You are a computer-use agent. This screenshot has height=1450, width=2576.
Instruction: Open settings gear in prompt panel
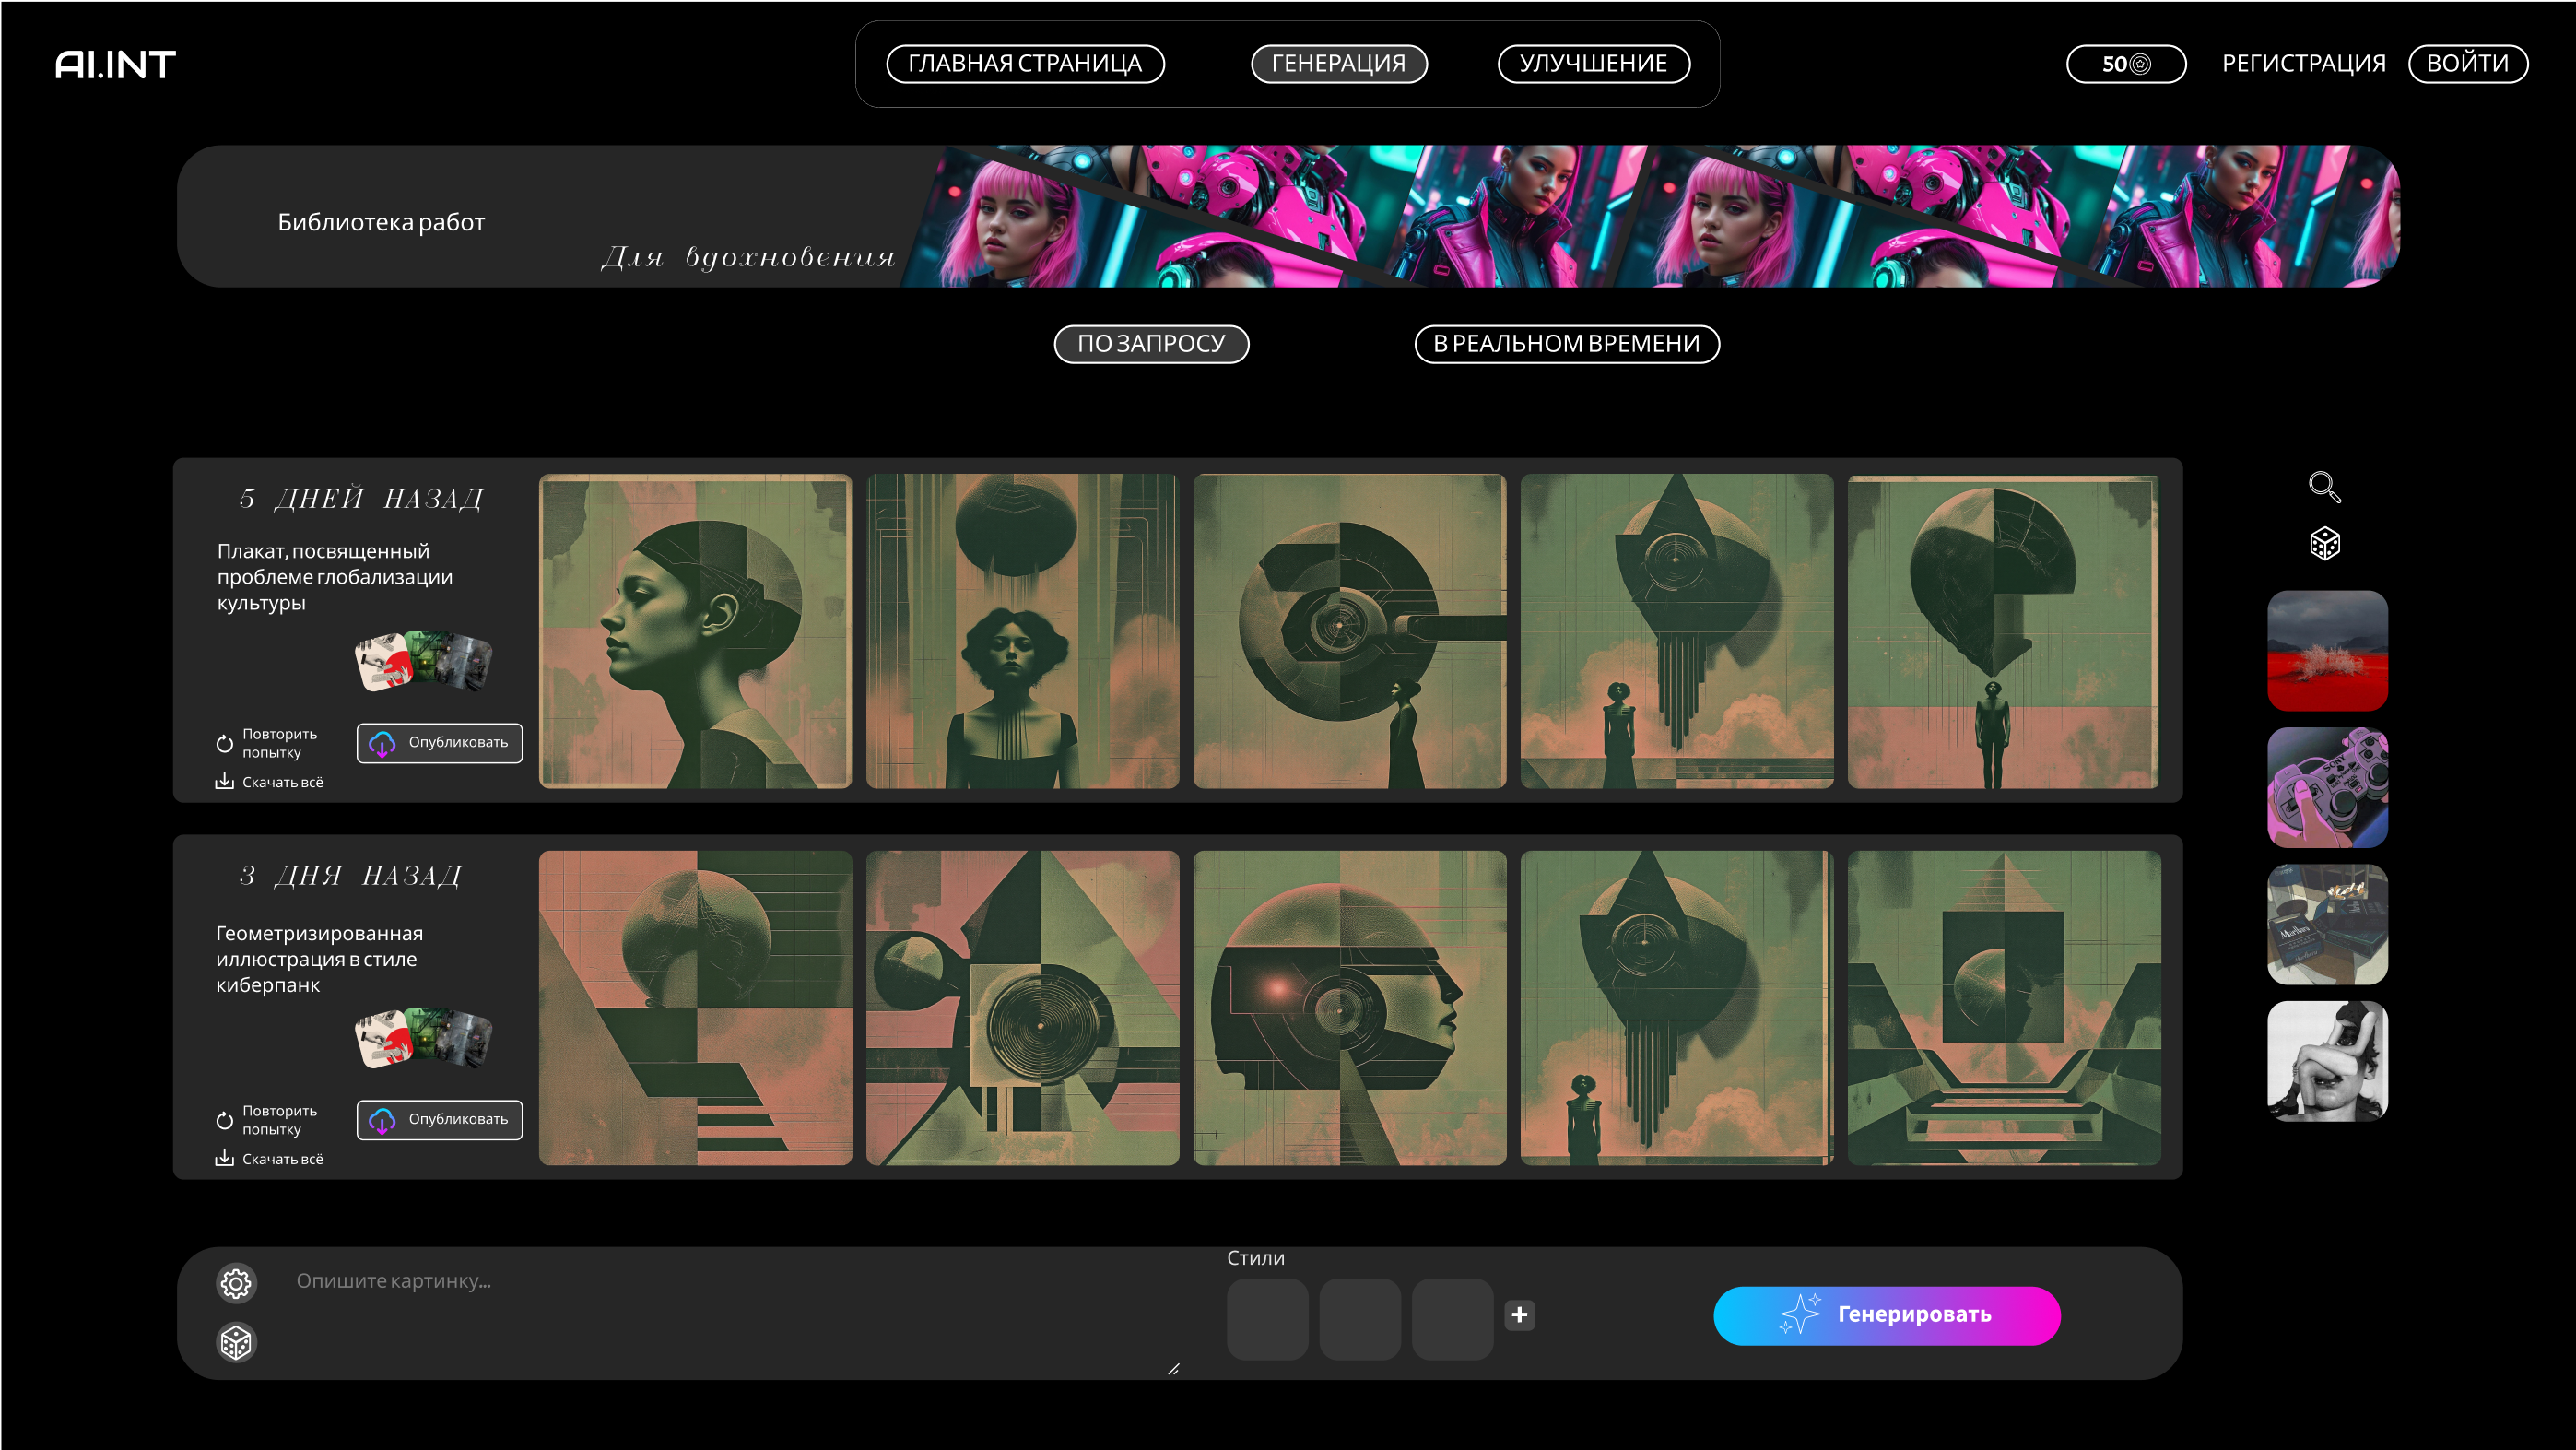tap(236, 1283)
